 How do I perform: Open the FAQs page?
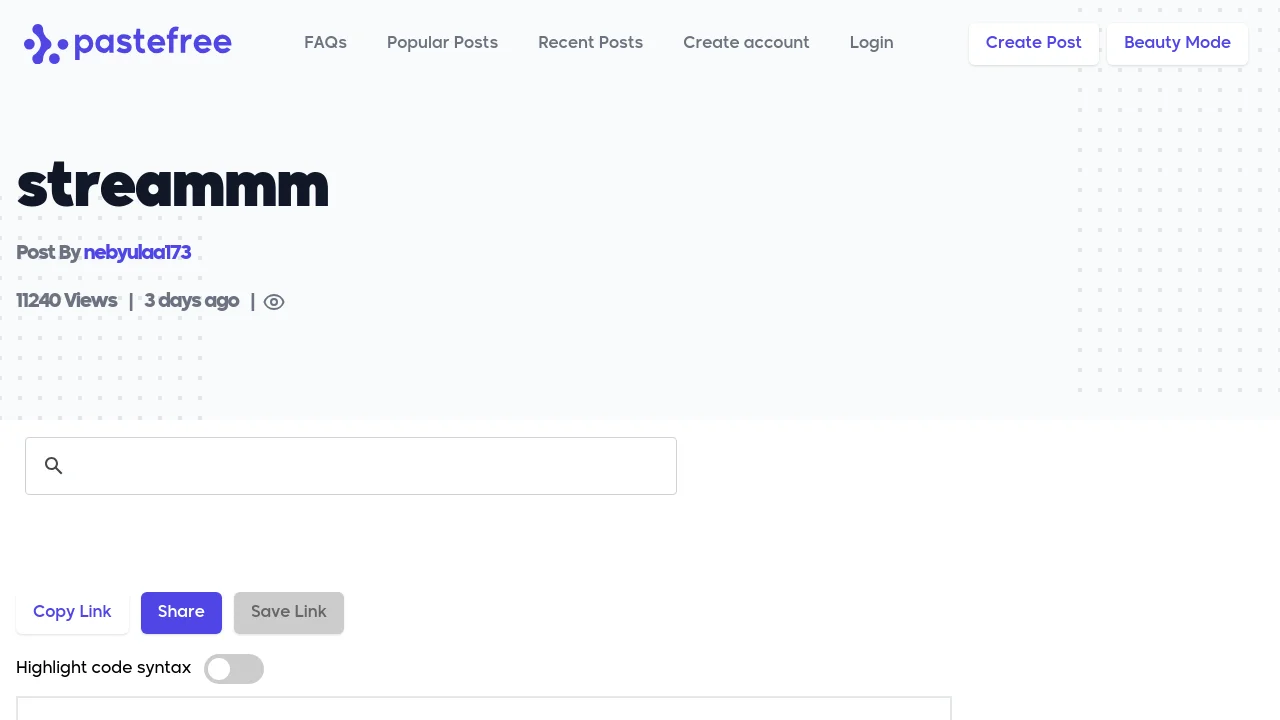[x=325, y=43]
